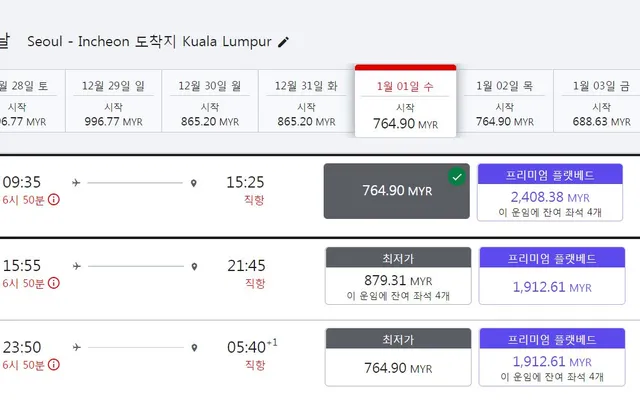
Task: Click the green checkmark on selected fare
Action: pyautogui.click(x=457, y=177)
